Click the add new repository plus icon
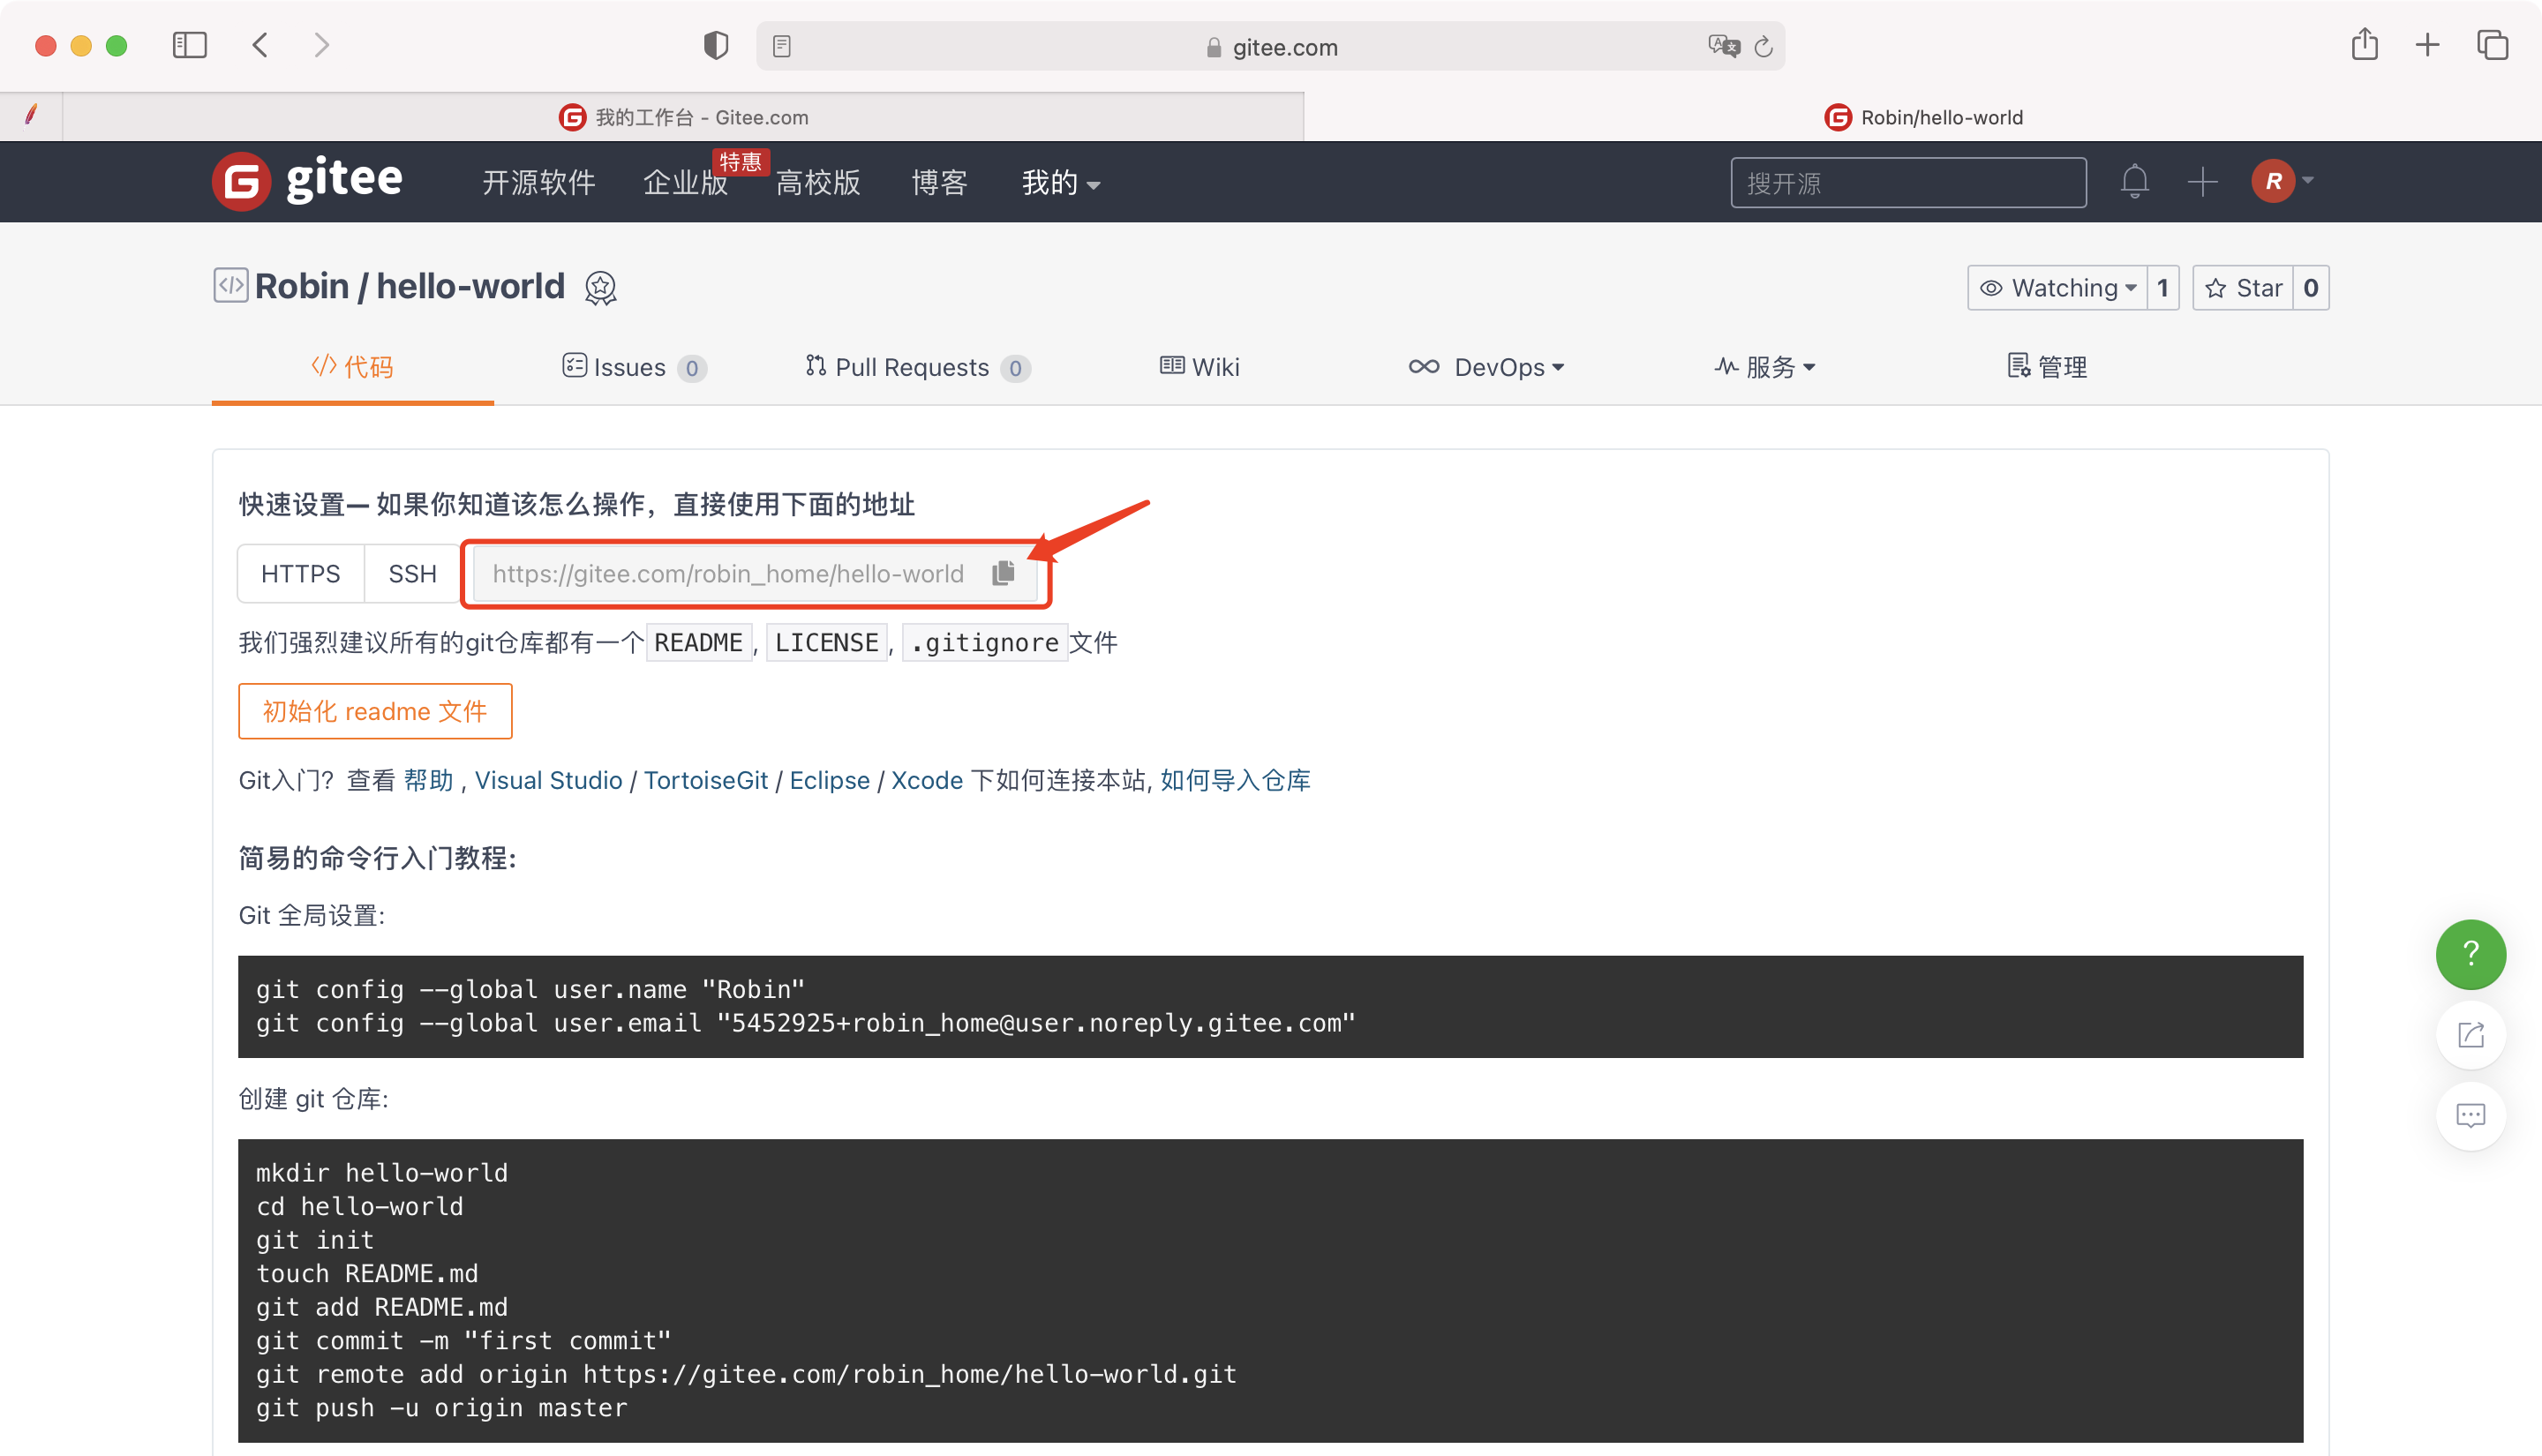 pos(2201,182)
